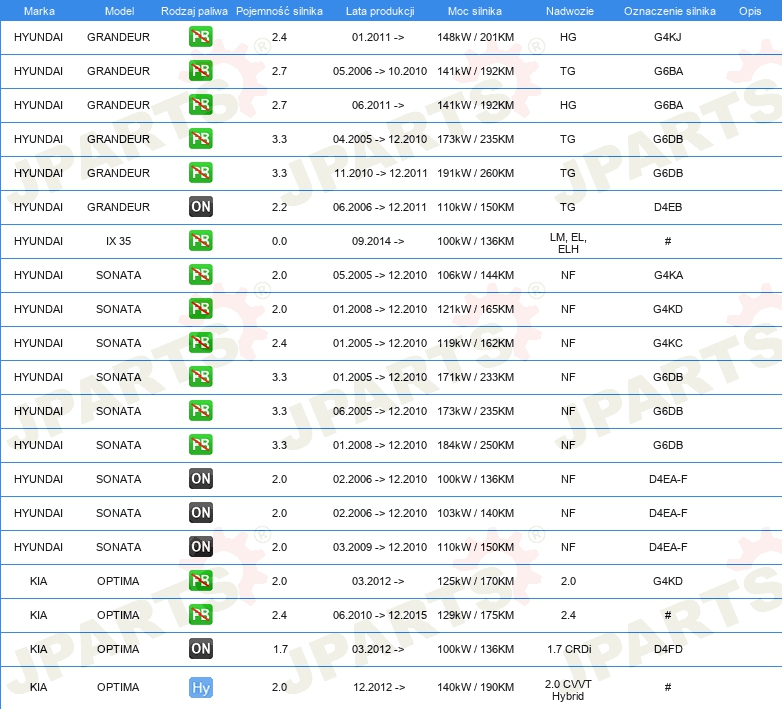Click production dates 11.2010 -> 12.2011

(x=381, y=173)
